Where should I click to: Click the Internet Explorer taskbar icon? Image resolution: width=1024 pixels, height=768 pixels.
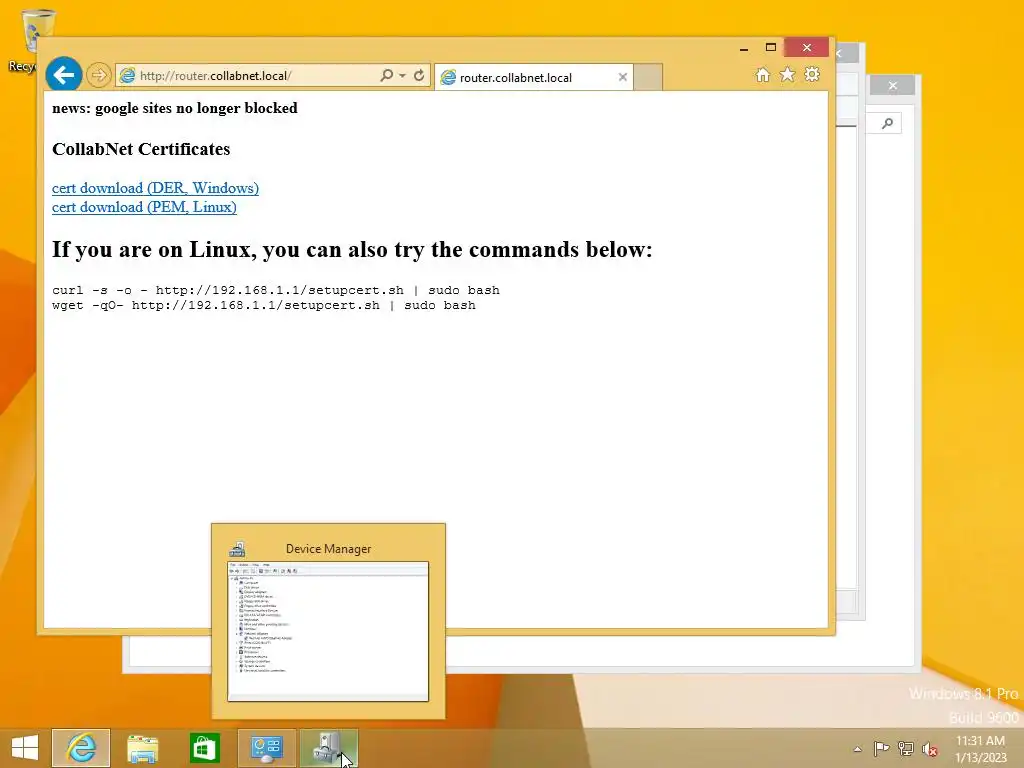point(81,748)
